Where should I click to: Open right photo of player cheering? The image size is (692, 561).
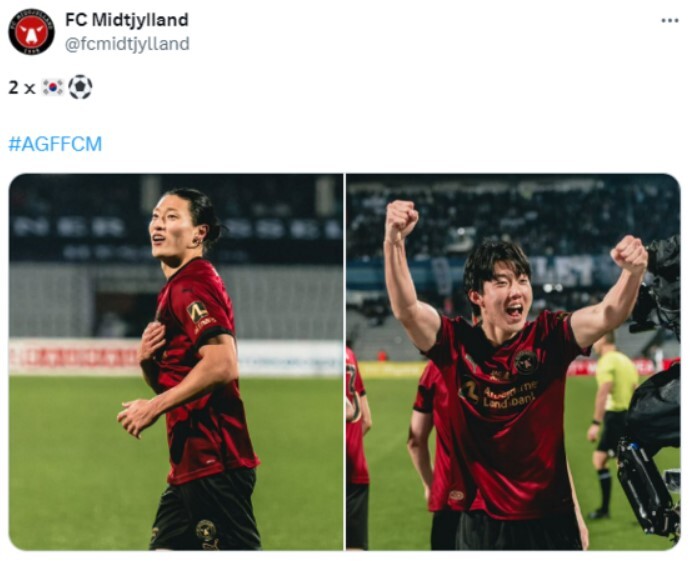(x=513, y=361)
